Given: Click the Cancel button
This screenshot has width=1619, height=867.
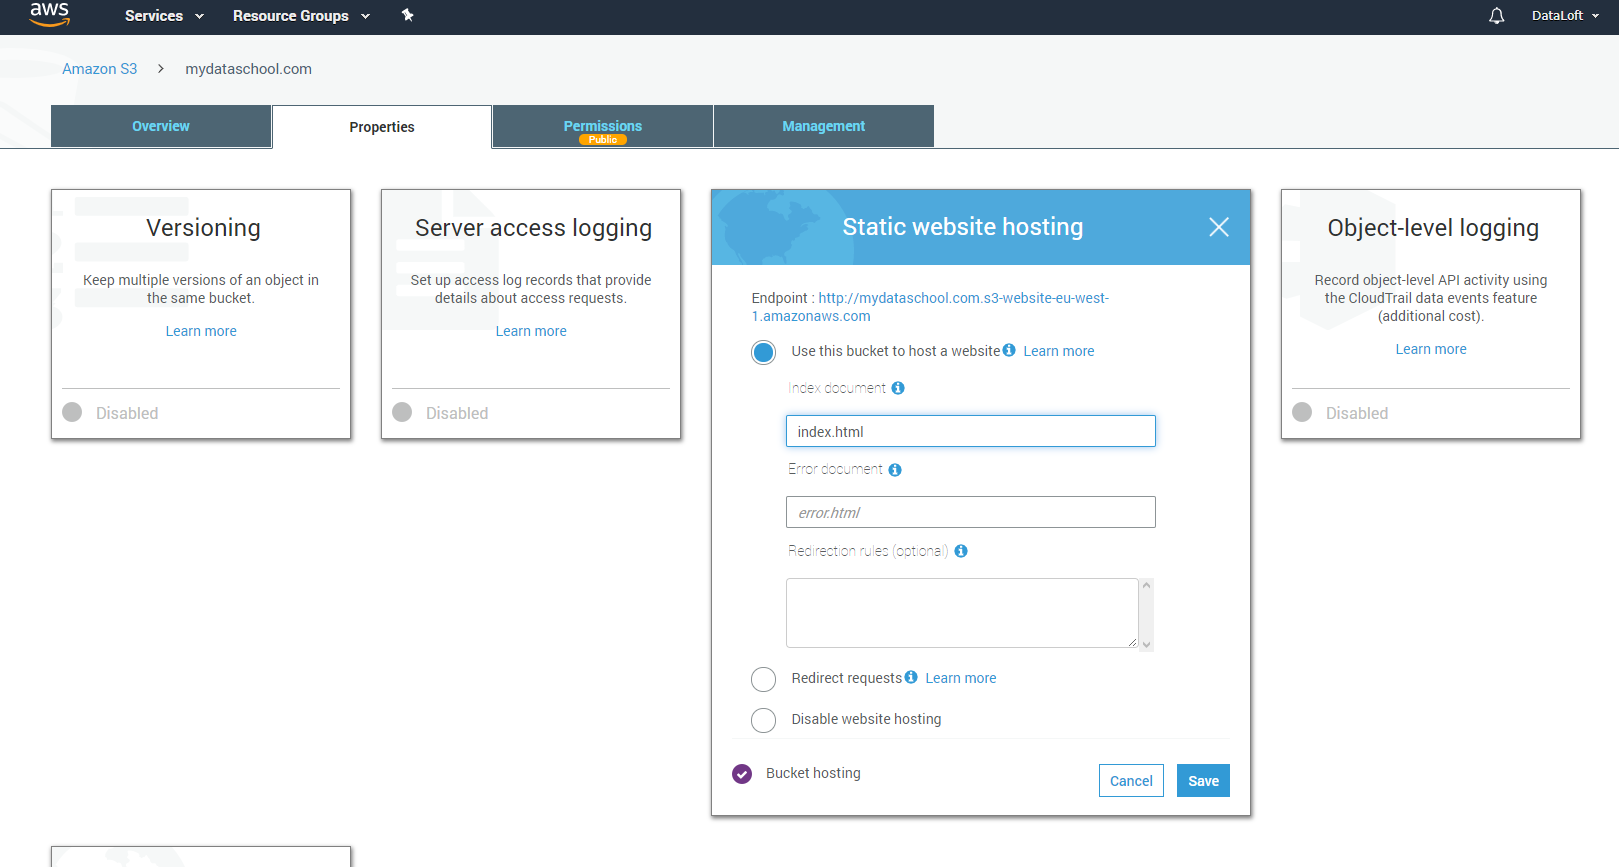Looking at the screenshot, I should [x=1131, y=781].
